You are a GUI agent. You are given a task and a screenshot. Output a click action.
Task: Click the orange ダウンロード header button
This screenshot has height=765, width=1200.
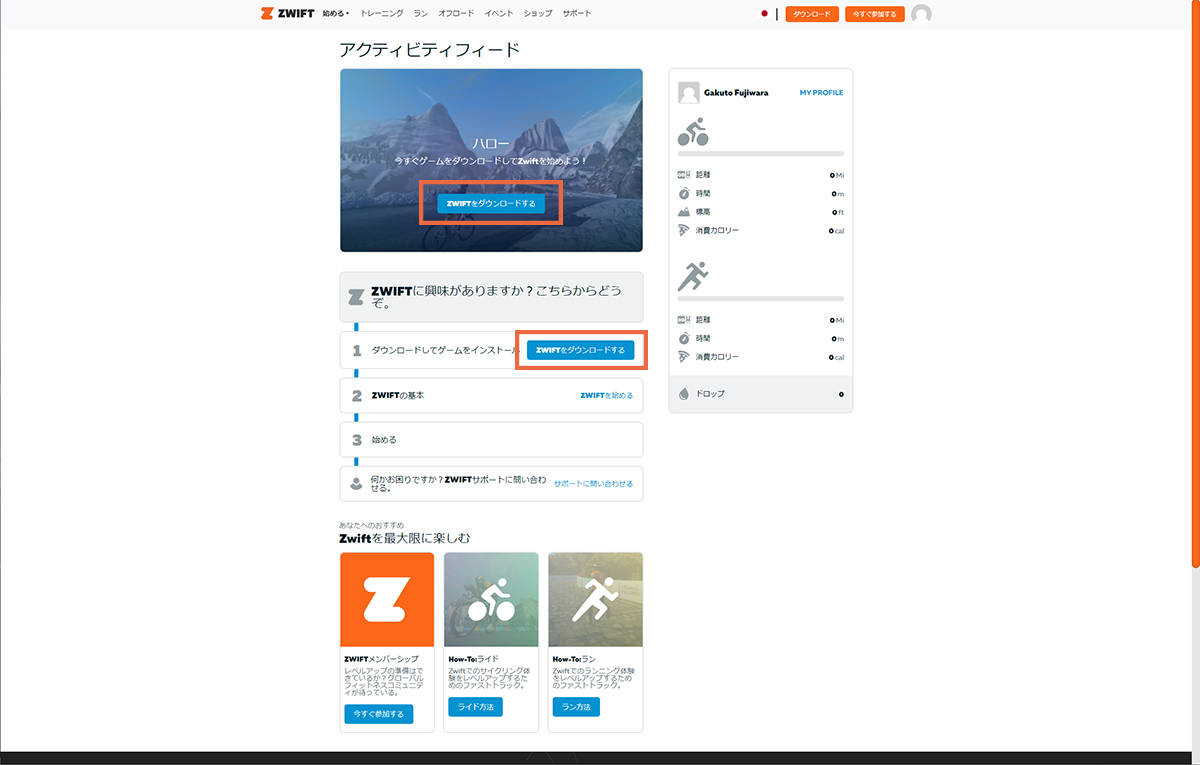click(812, 14)
